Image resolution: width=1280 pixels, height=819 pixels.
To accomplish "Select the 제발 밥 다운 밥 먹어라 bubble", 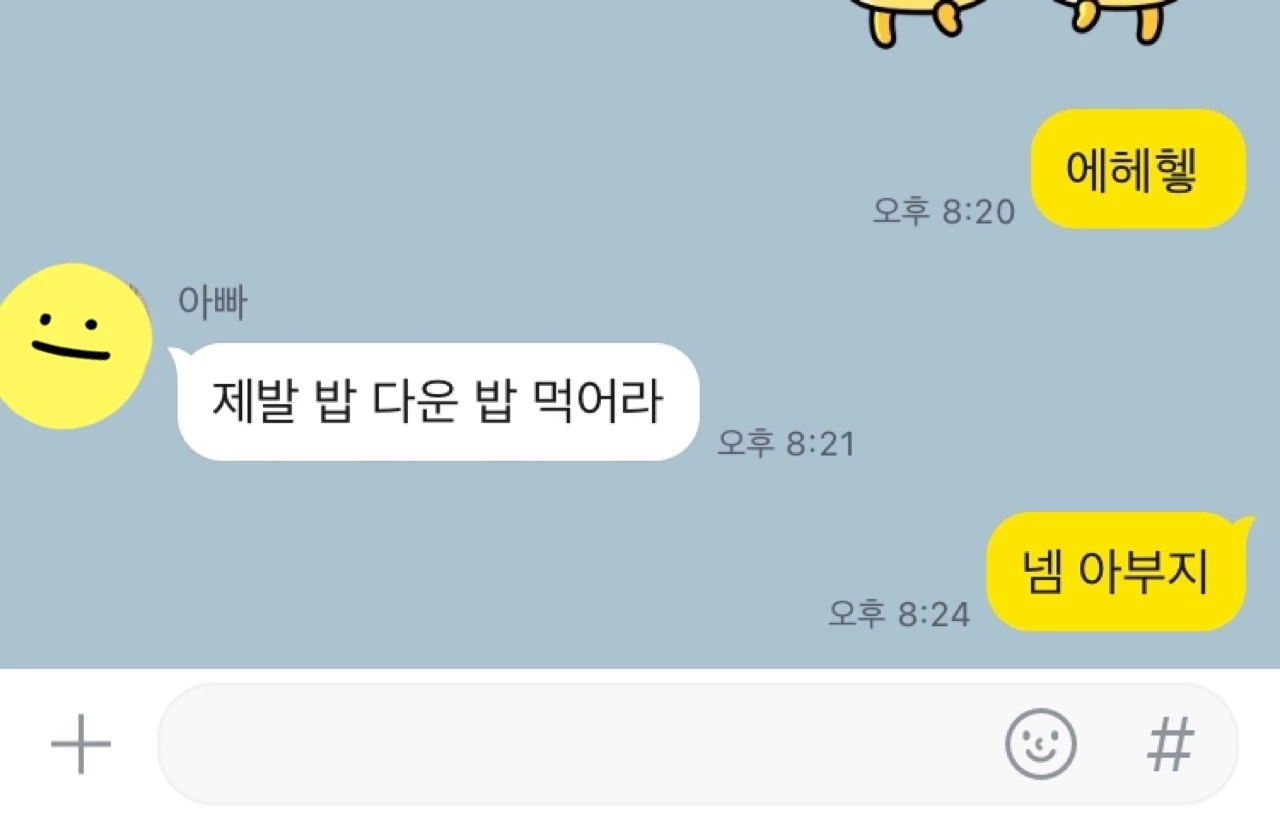I will [x=437, y=402].
